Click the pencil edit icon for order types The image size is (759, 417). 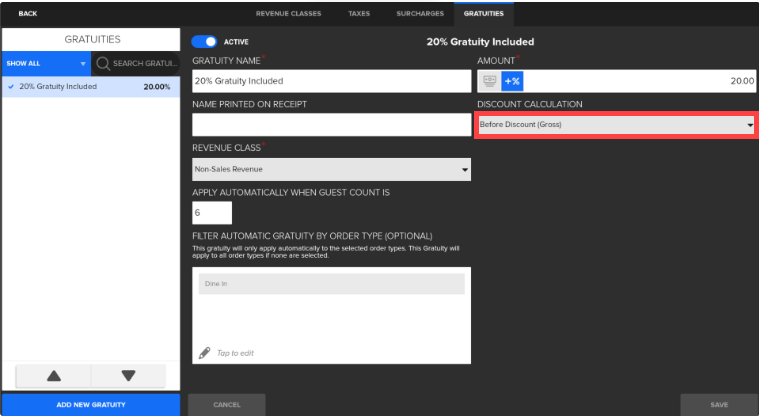point(205,352)
